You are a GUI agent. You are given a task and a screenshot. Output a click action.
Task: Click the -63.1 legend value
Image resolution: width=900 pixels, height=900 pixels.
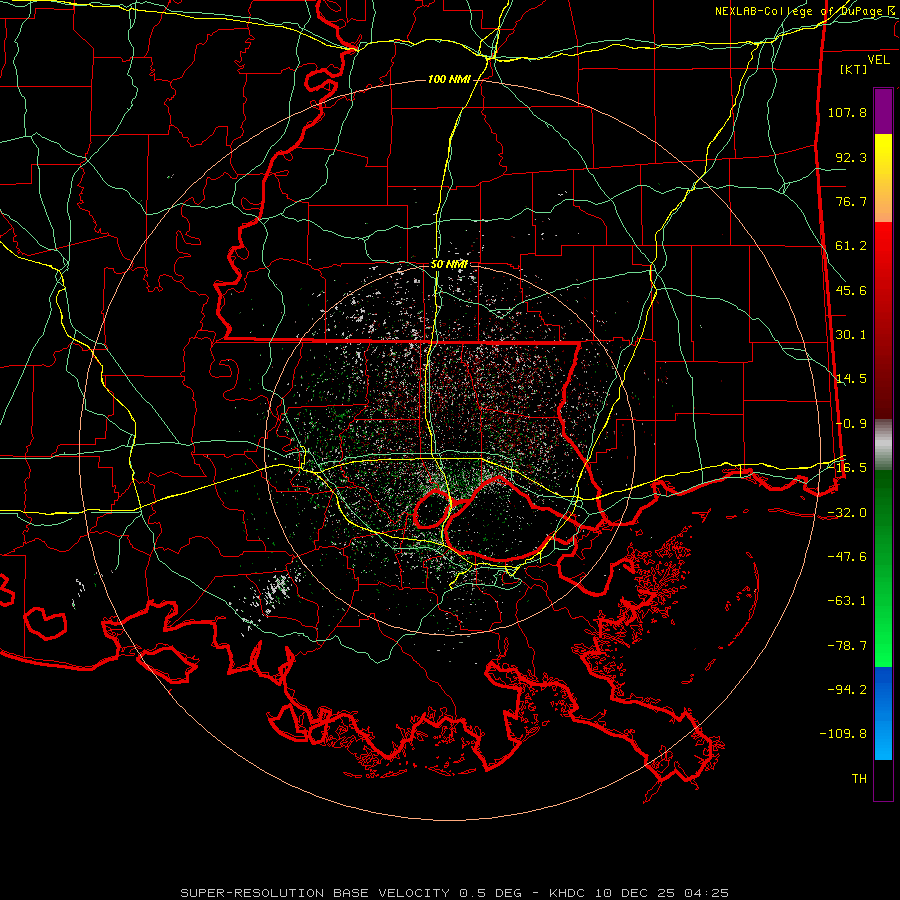[x=847, y=601]
